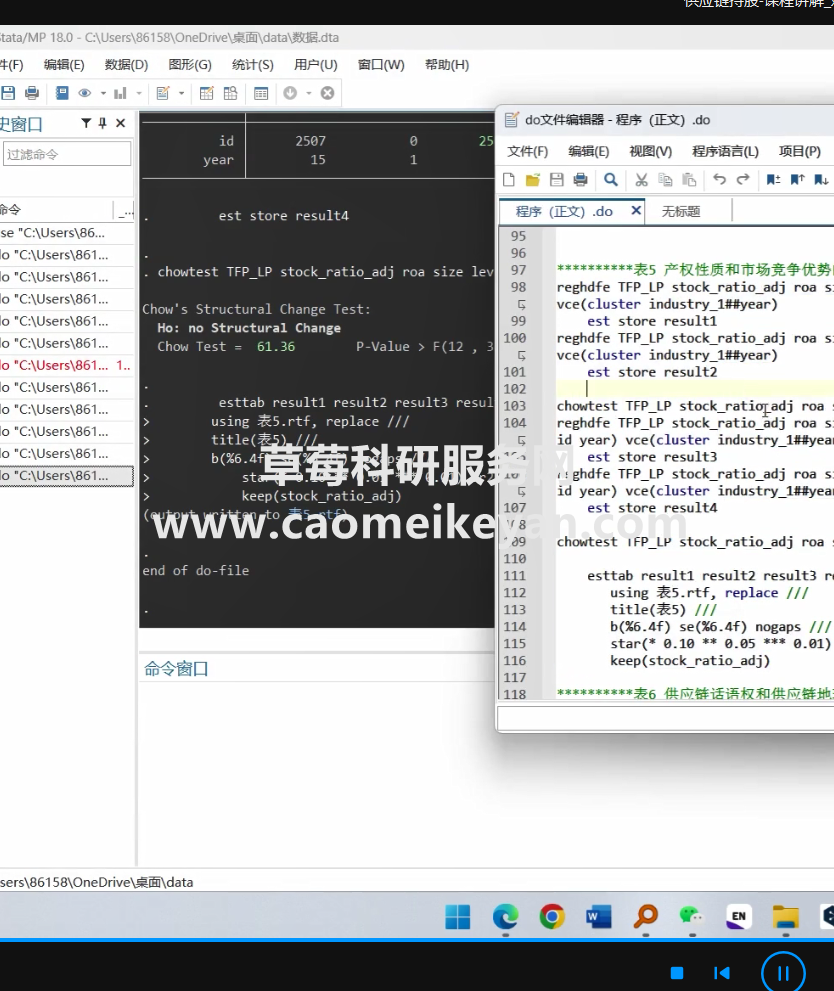Click the Undo arrow icon
834x991 pixels.
pyautogui.click(x=719, y=179)
